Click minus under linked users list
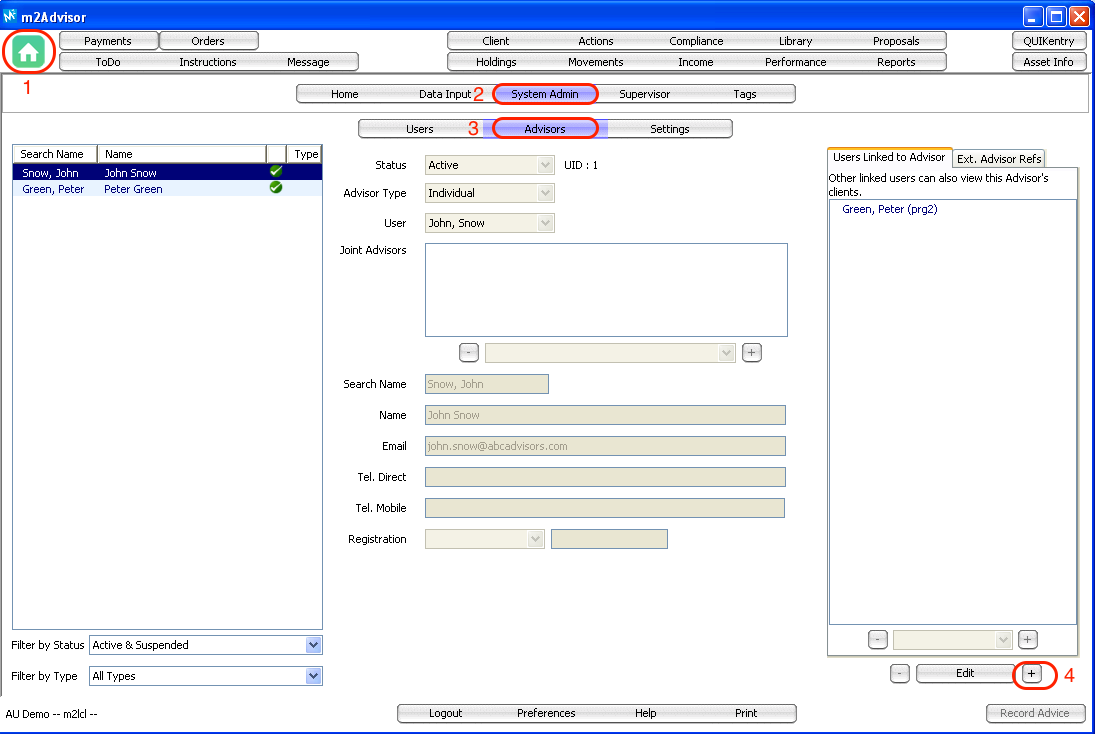1095x734 pixels. pyautogui.click(x=877, y=639)
